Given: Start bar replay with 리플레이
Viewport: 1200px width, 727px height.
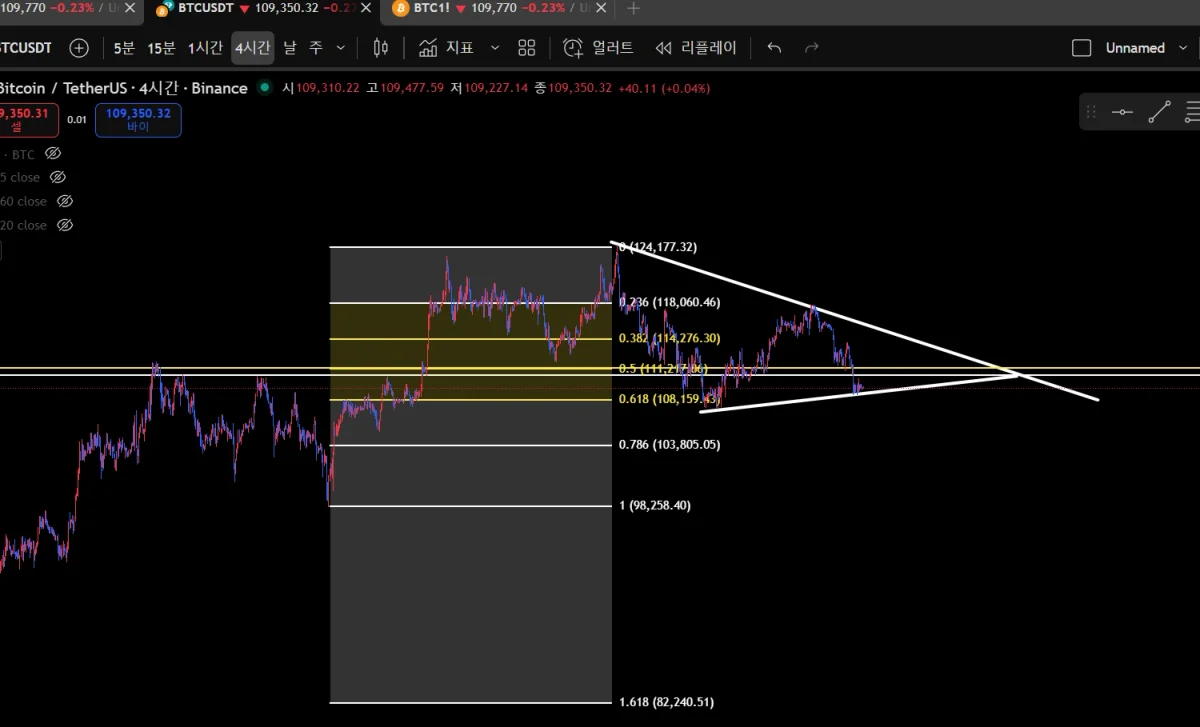Looking at the screenshot, I should [696, 48].
